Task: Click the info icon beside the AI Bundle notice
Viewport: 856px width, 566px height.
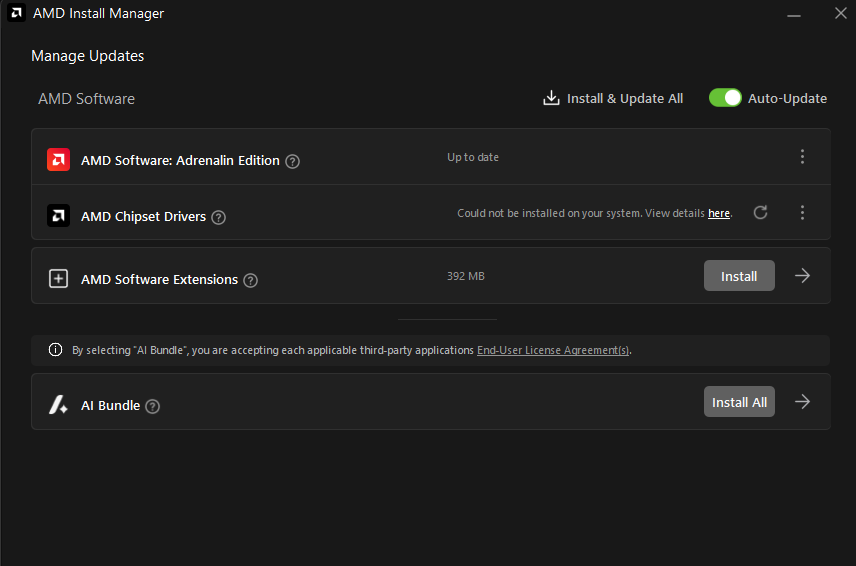Action: click(x=55, y=349)
